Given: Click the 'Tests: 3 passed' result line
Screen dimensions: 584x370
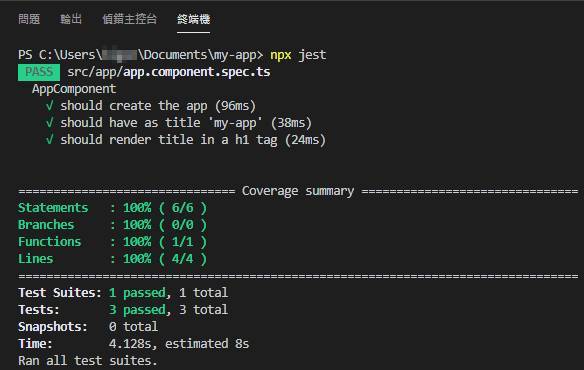Looking at the screenshot, I should pos(123,310).
